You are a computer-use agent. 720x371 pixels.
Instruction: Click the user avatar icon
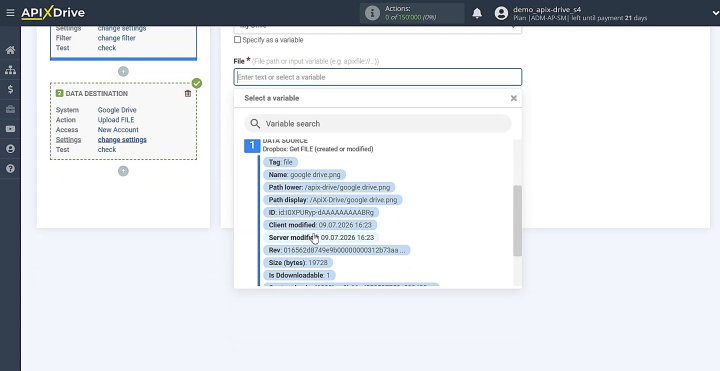point(501,13)
